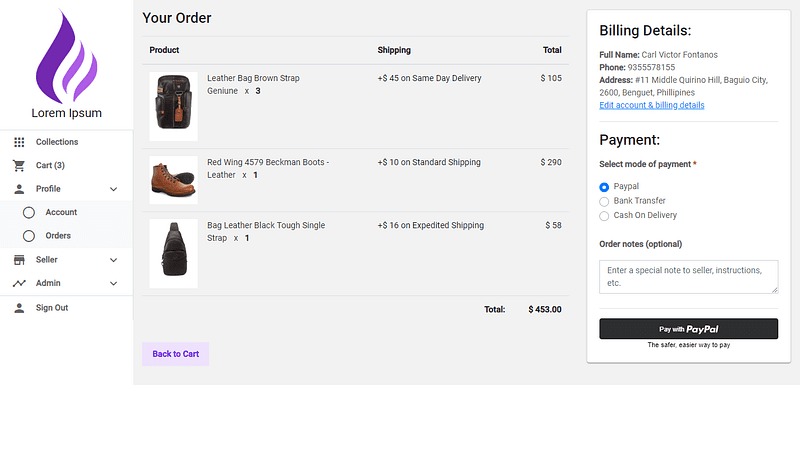Choose Bank Transfer as payment mode
The height and width of the screenshot is (454, 800).
coord(604,201)
